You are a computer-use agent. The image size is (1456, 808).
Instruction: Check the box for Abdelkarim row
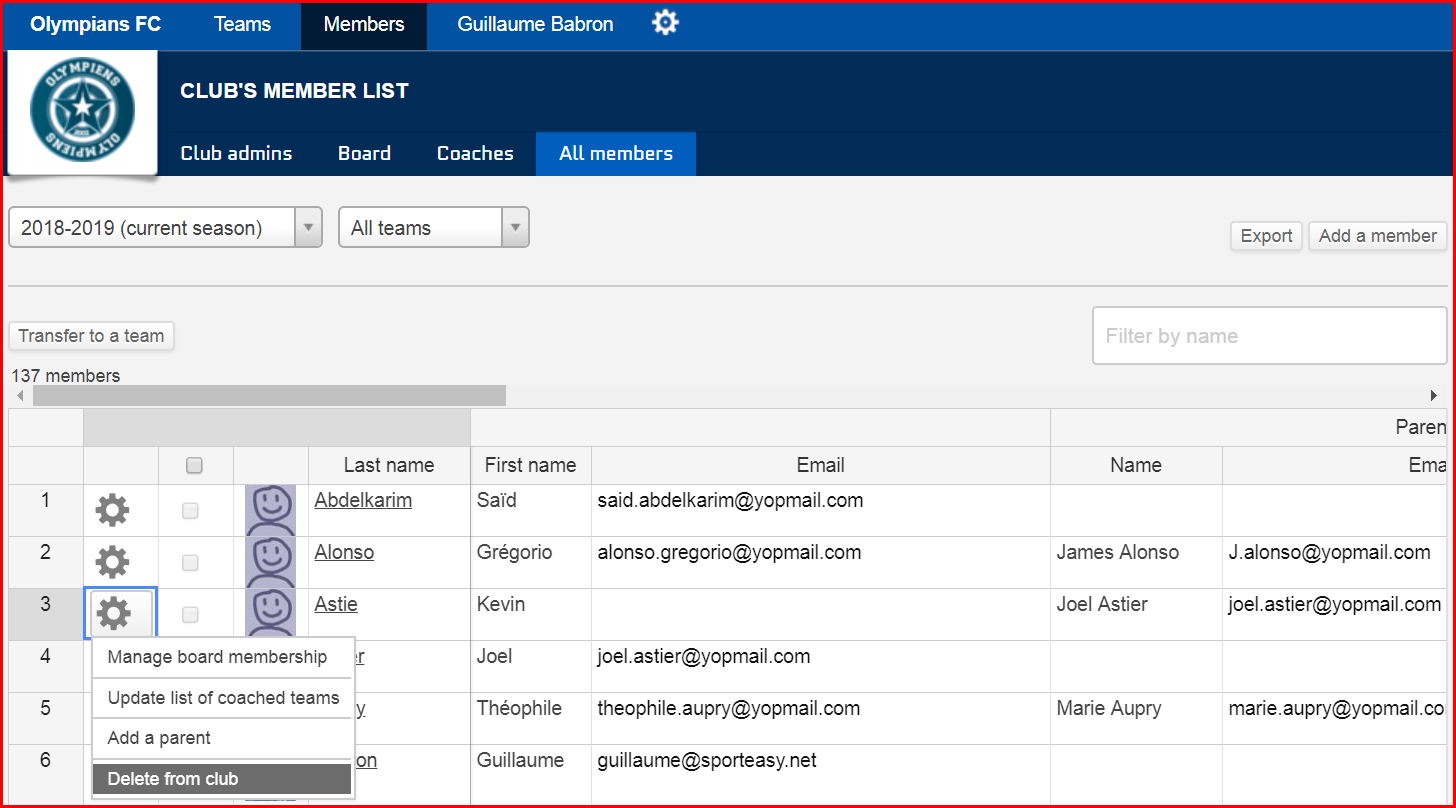point(190,511)
